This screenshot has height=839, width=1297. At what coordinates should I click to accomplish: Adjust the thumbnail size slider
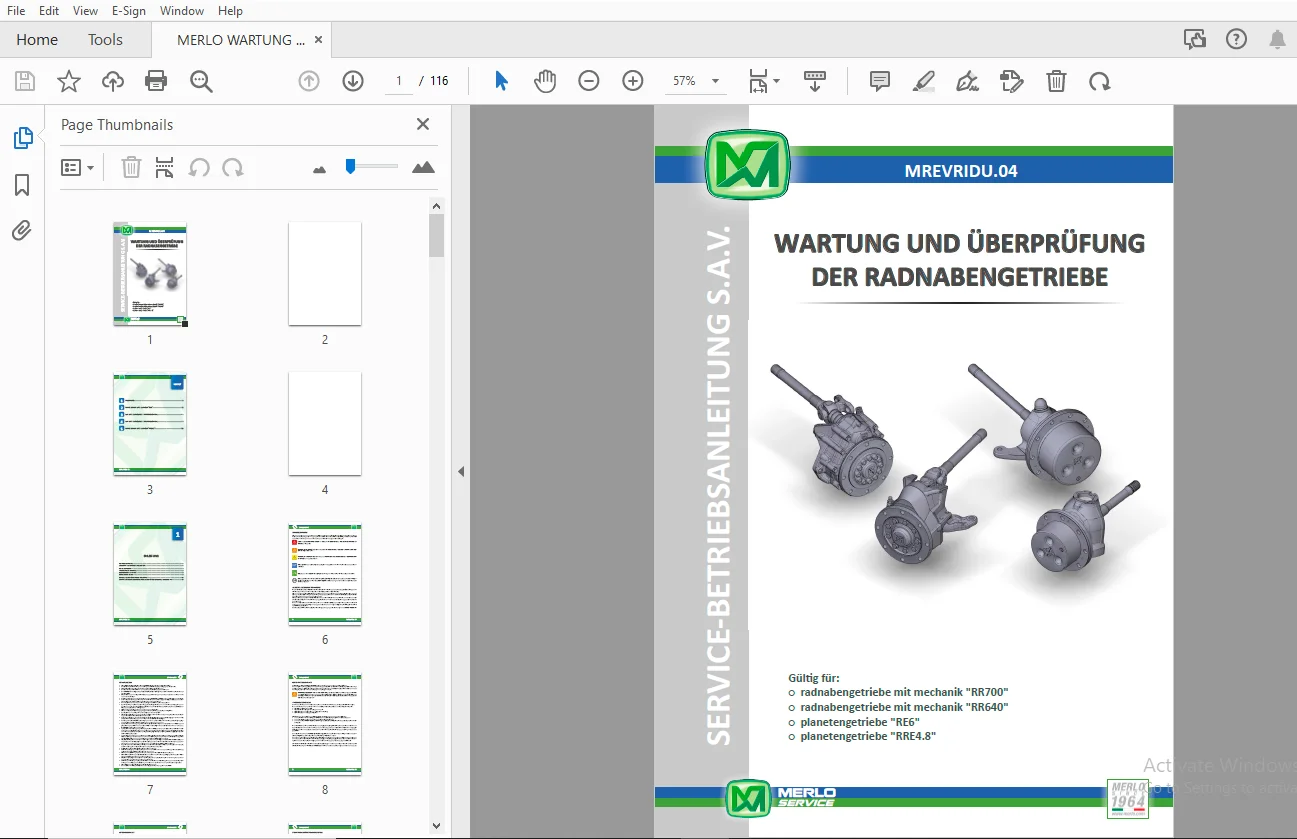350,166
